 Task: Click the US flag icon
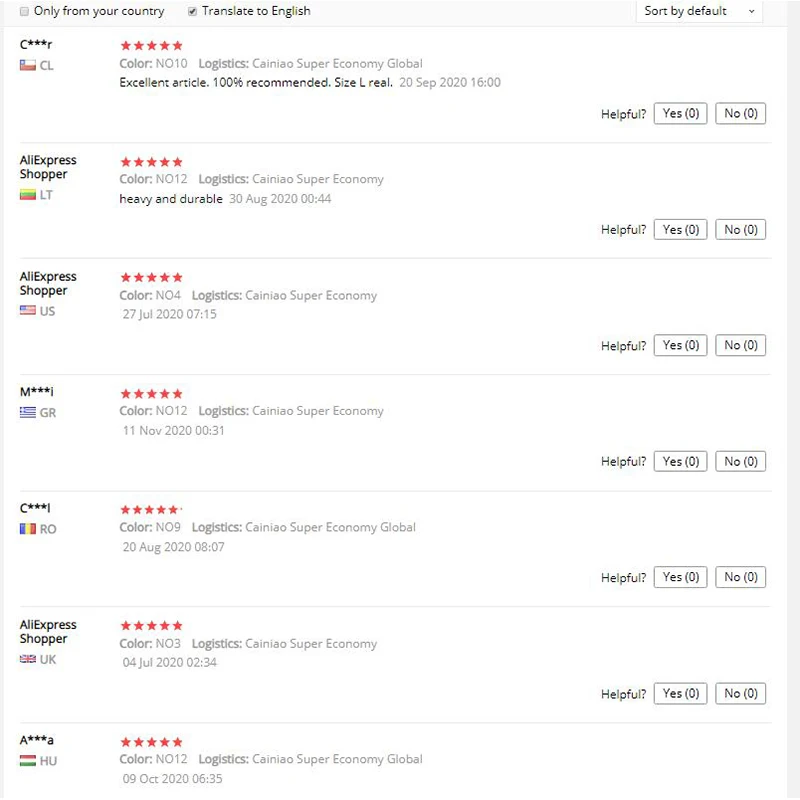click(28, 311)
